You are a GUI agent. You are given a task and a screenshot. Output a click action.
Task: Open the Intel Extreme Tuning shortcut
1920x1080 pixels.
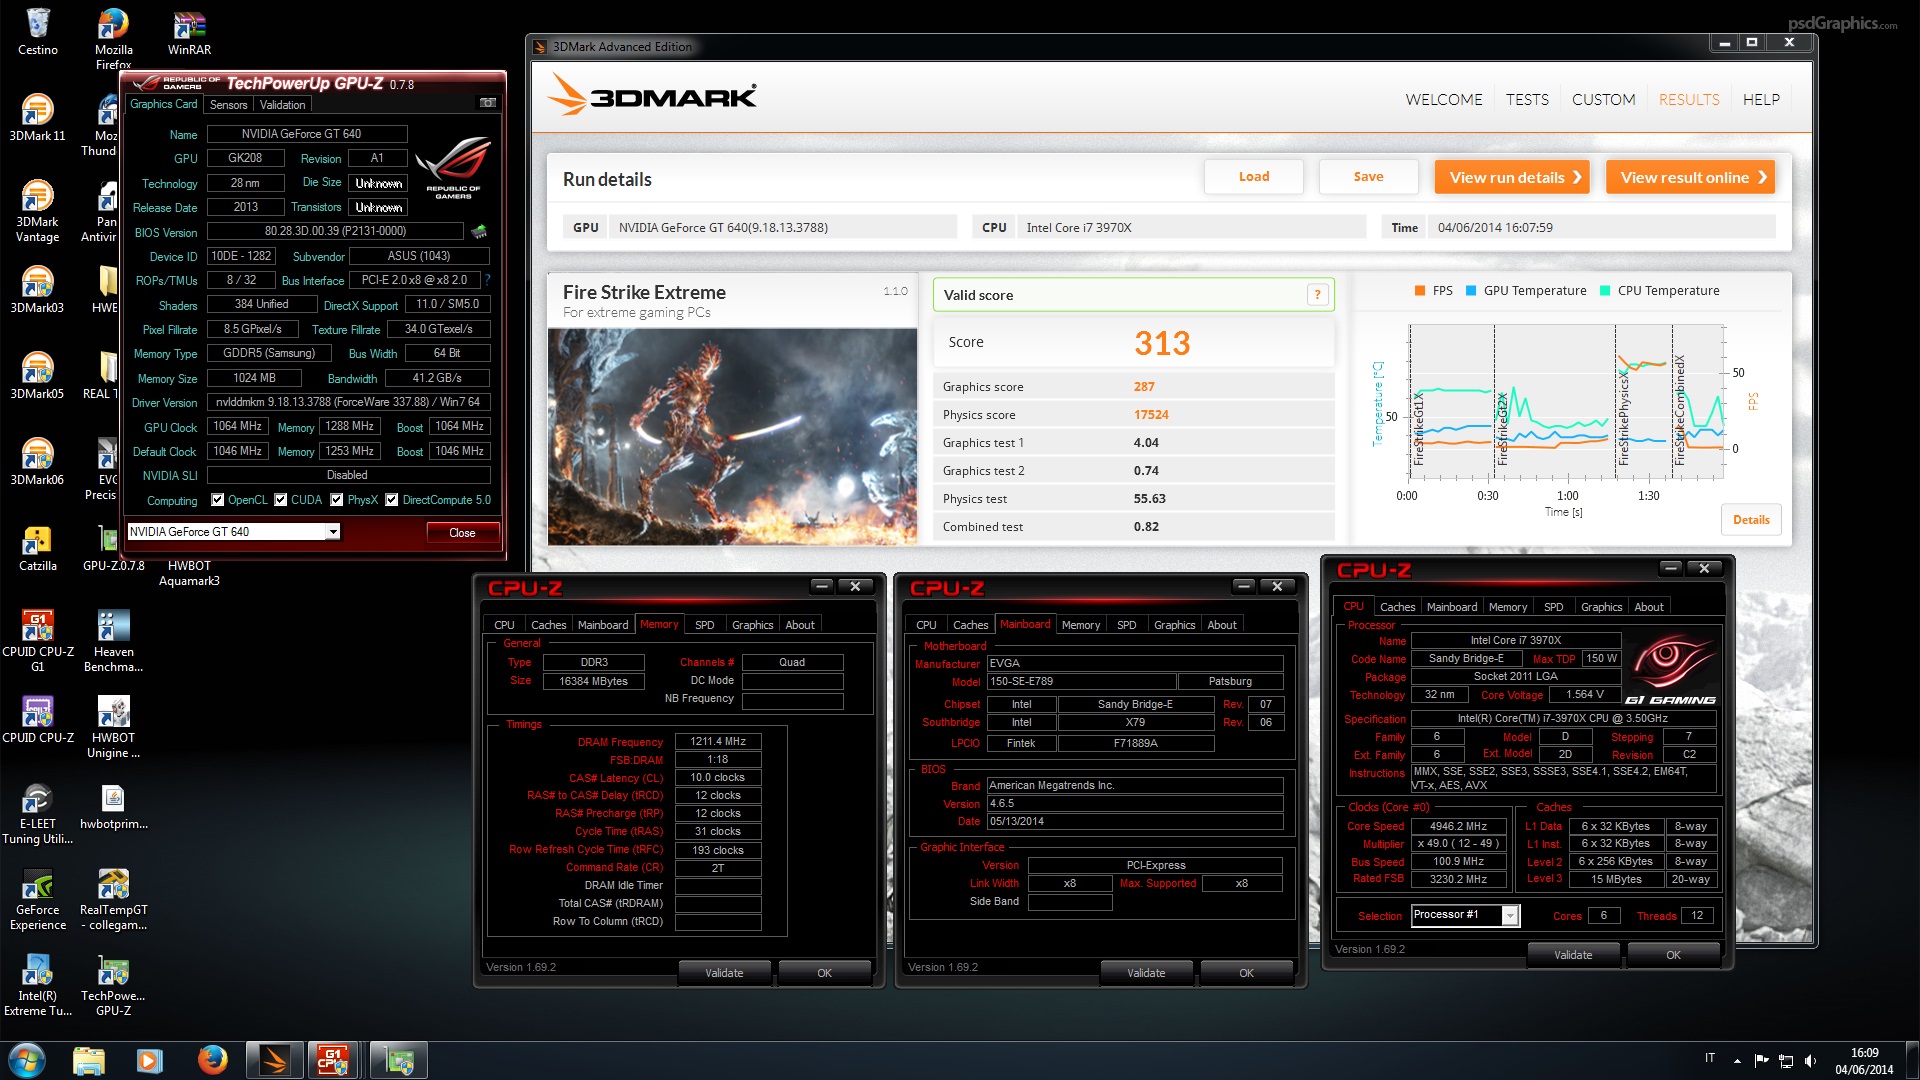click(38, 985)
